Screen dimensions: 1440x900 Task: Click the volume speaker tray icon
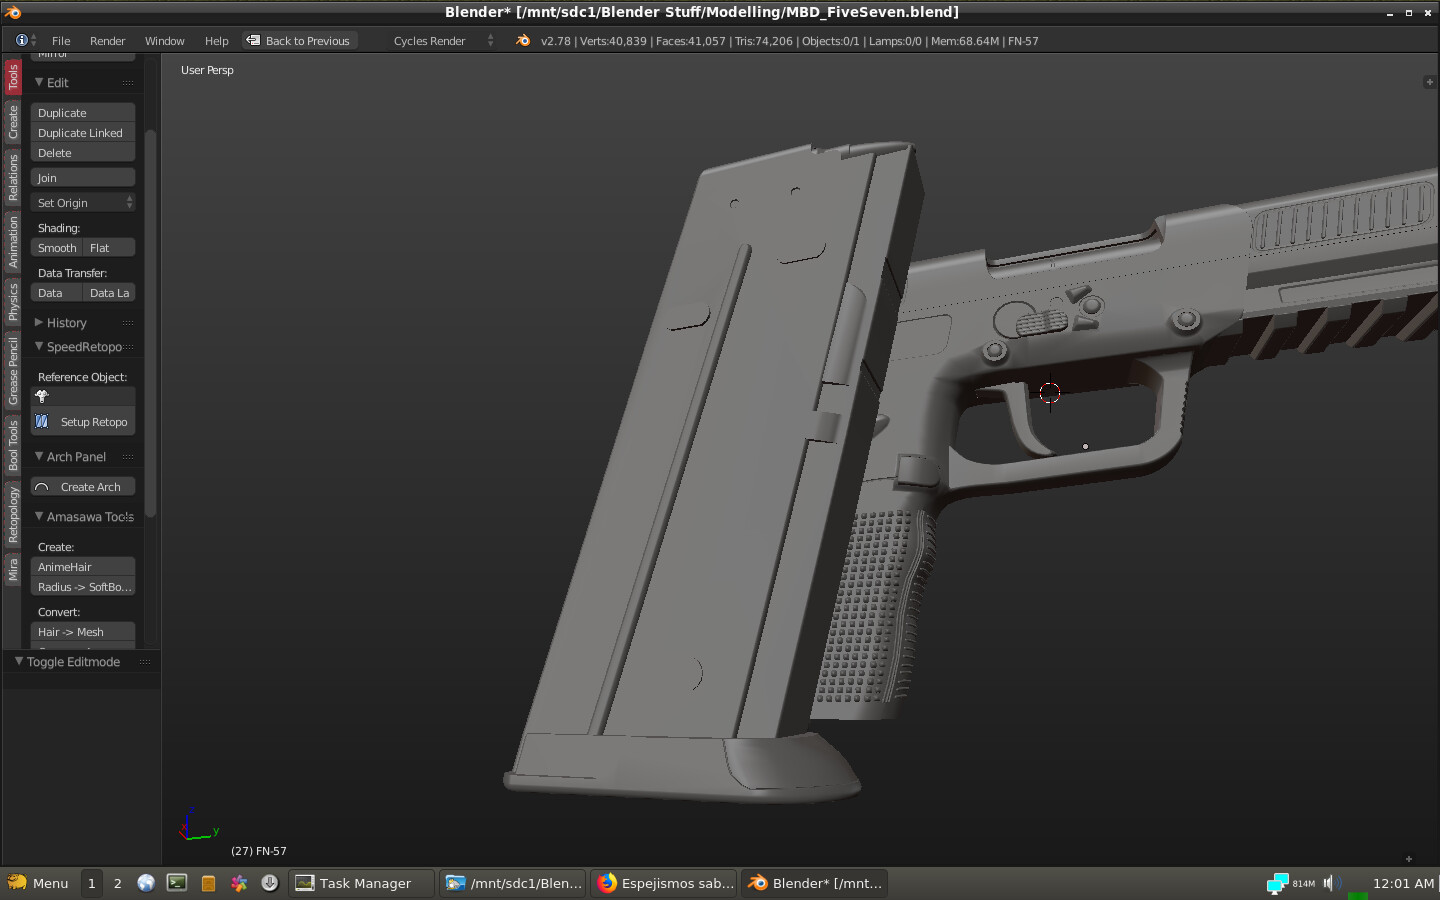coord(1330,883)
